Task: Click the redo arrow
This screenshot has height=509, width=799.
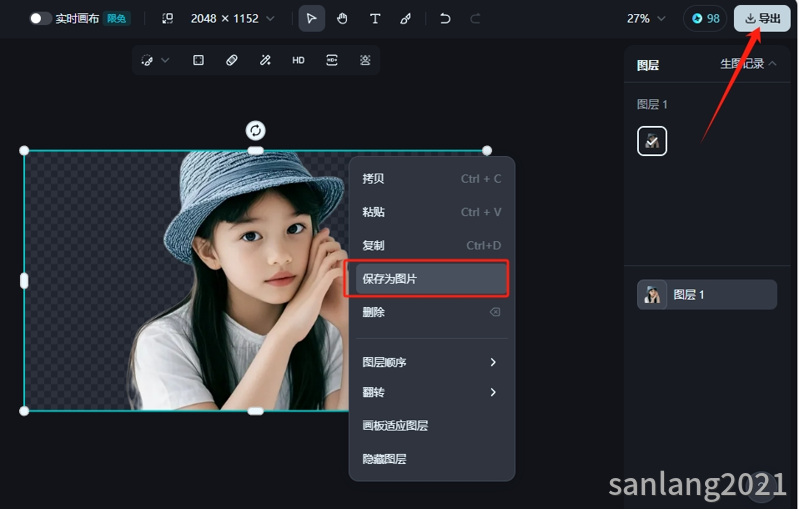Action: (x=475, y=19)
